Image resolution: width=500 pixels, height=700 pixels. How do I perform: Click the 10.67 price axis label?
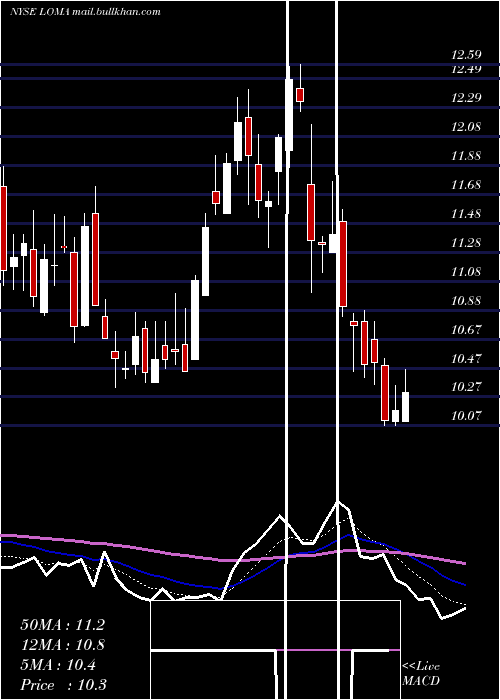click(466, 330)
